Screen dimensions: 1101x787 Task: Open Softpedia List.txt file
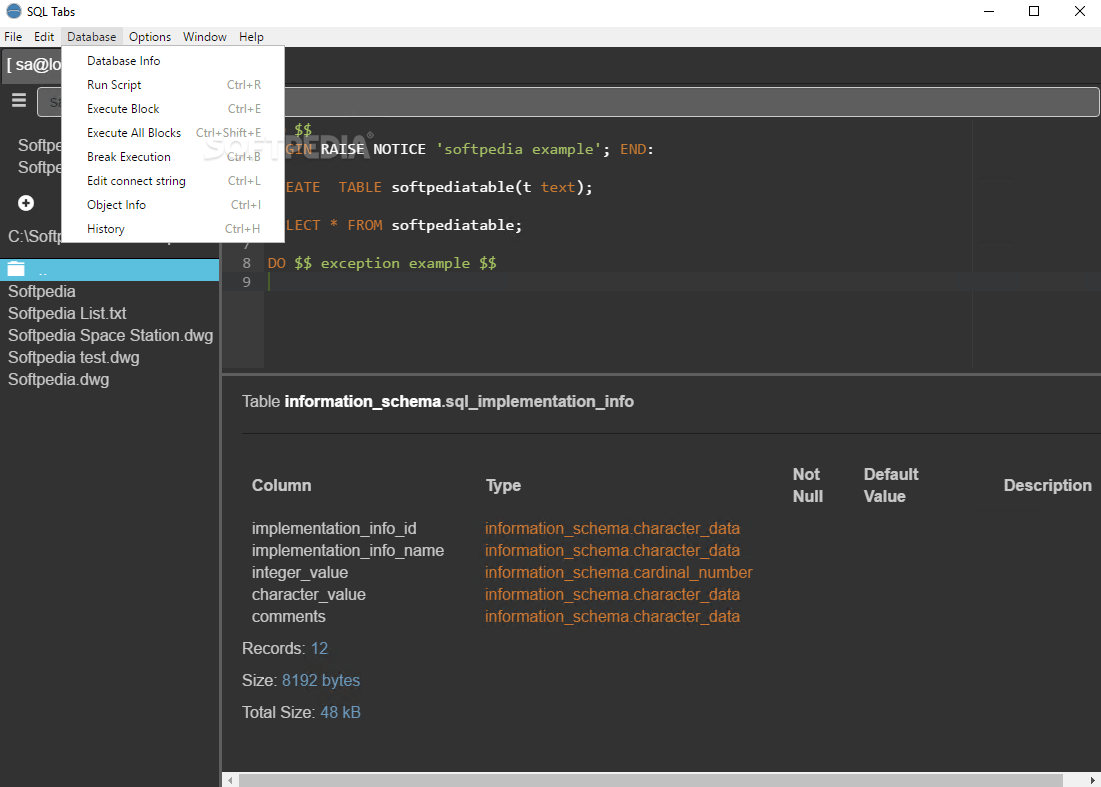click(x=67, y=314)
